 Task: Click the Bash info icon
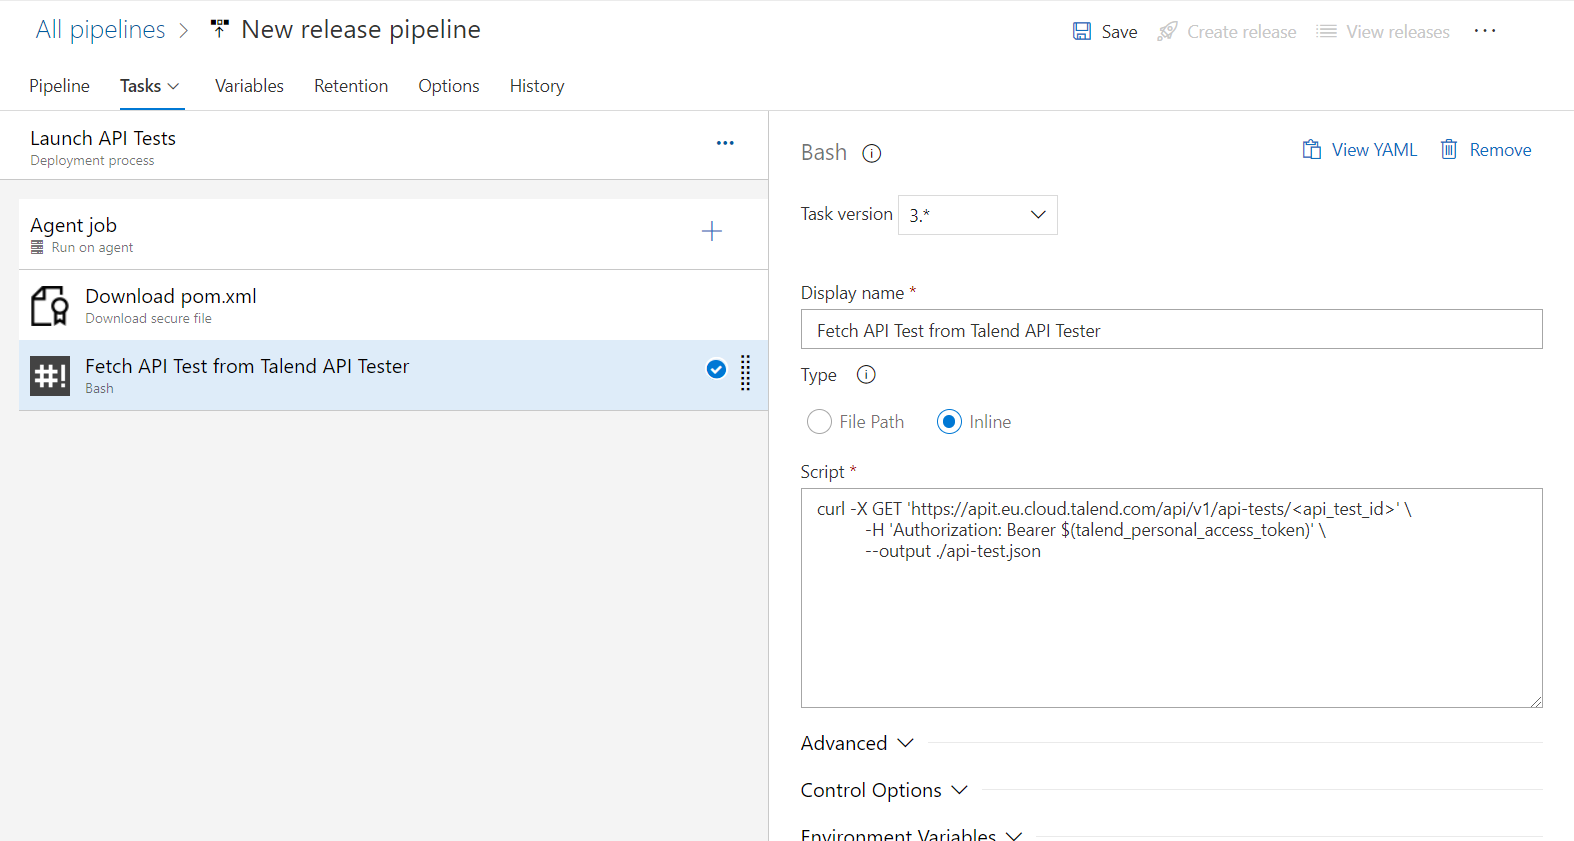point(872,153)
